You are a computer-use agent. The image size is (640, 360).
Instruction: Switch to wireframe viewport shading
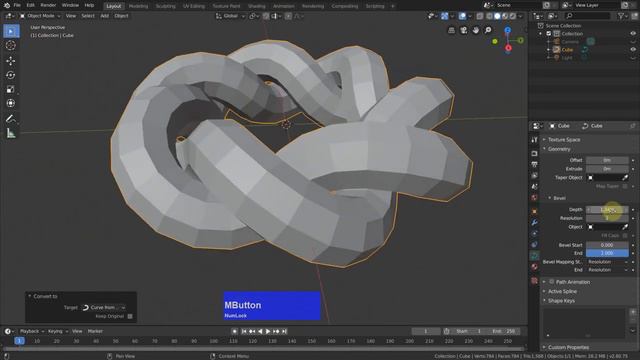[x=489, y=16]
